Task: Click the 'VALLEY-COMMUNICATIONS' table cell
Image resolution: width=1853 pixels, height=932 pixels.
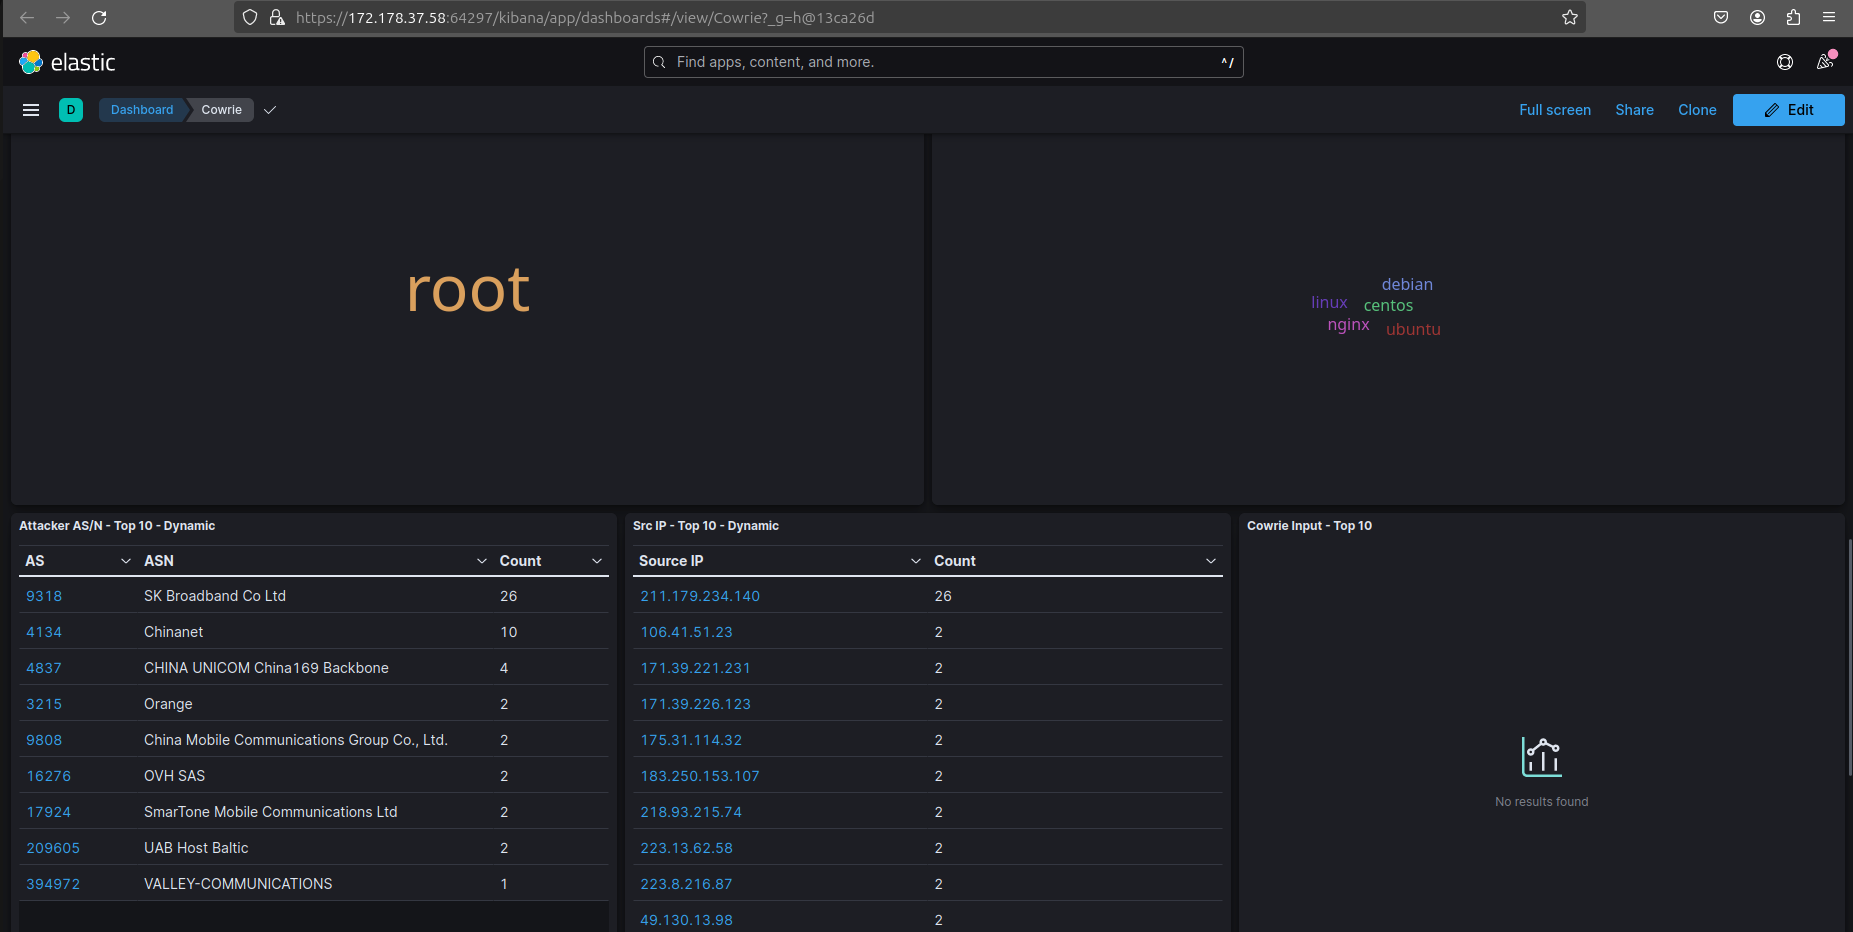Action: (x=238, y=884)
